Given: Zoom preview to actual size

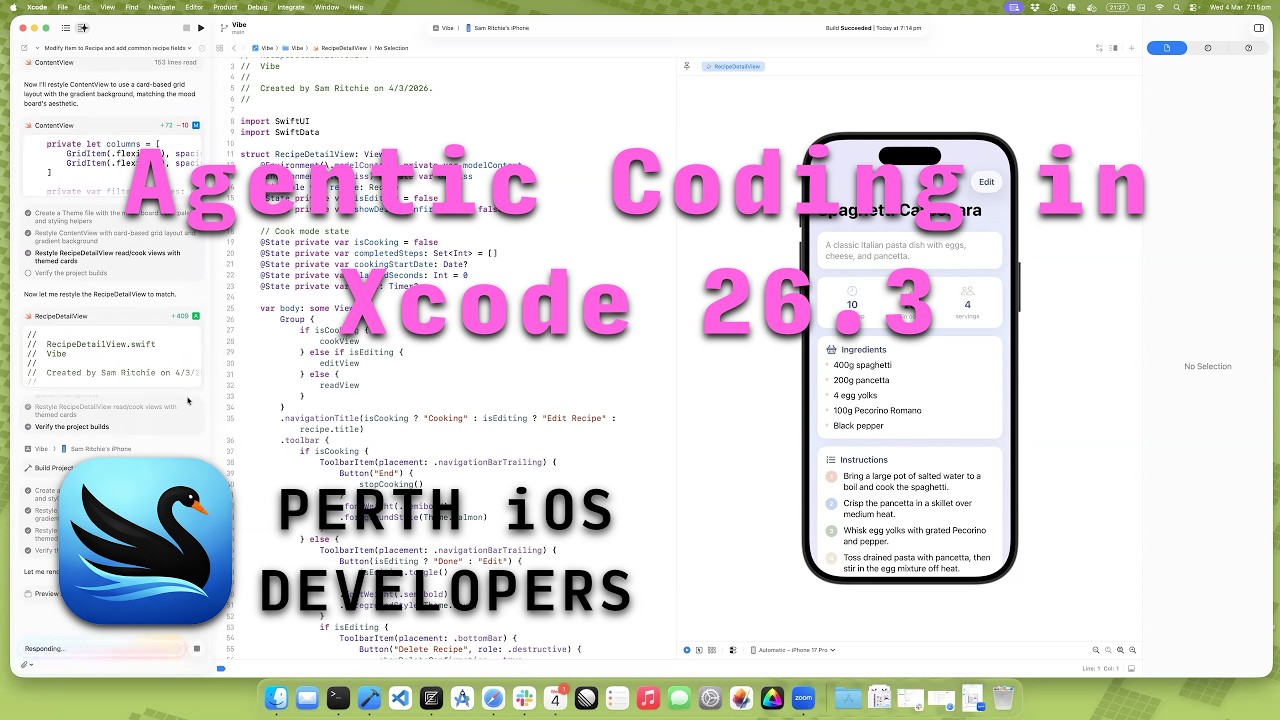Looking at the screenshot, I should point(1108,650).
